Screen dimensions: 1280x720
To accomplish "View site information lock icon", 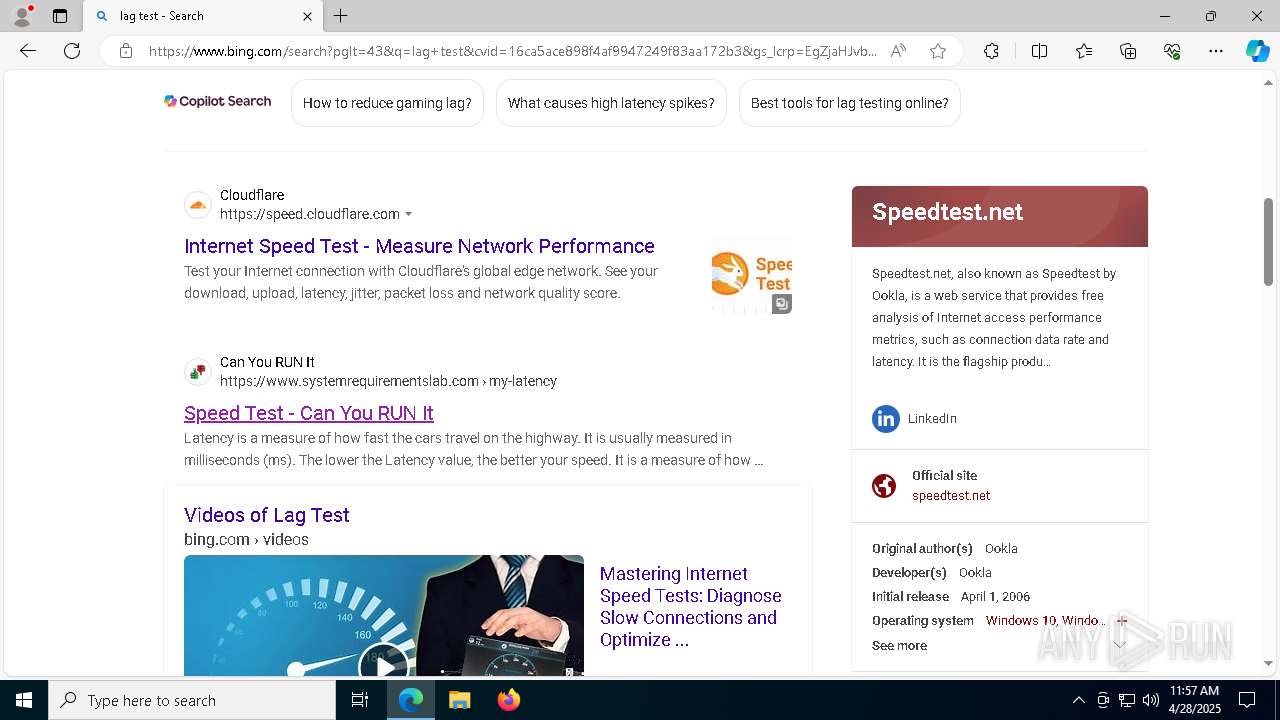I will point(126,51).
